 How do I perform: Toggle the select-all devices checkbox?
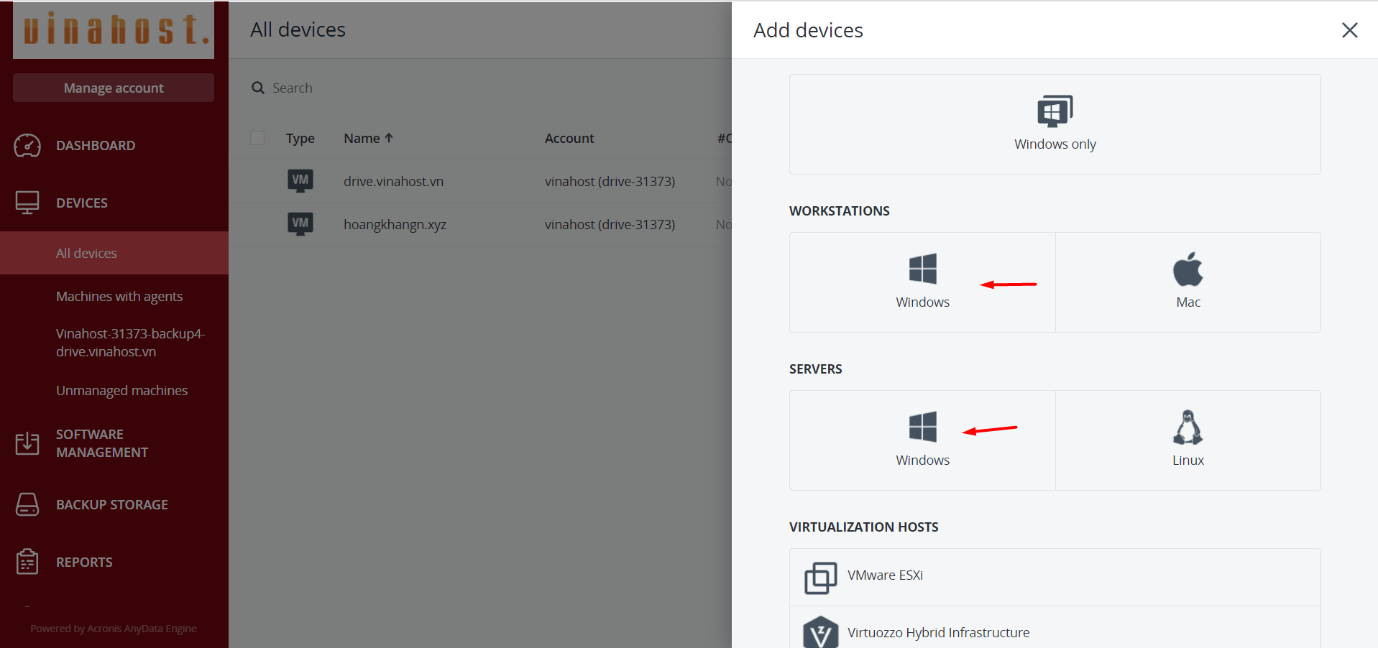coord(258,138)
